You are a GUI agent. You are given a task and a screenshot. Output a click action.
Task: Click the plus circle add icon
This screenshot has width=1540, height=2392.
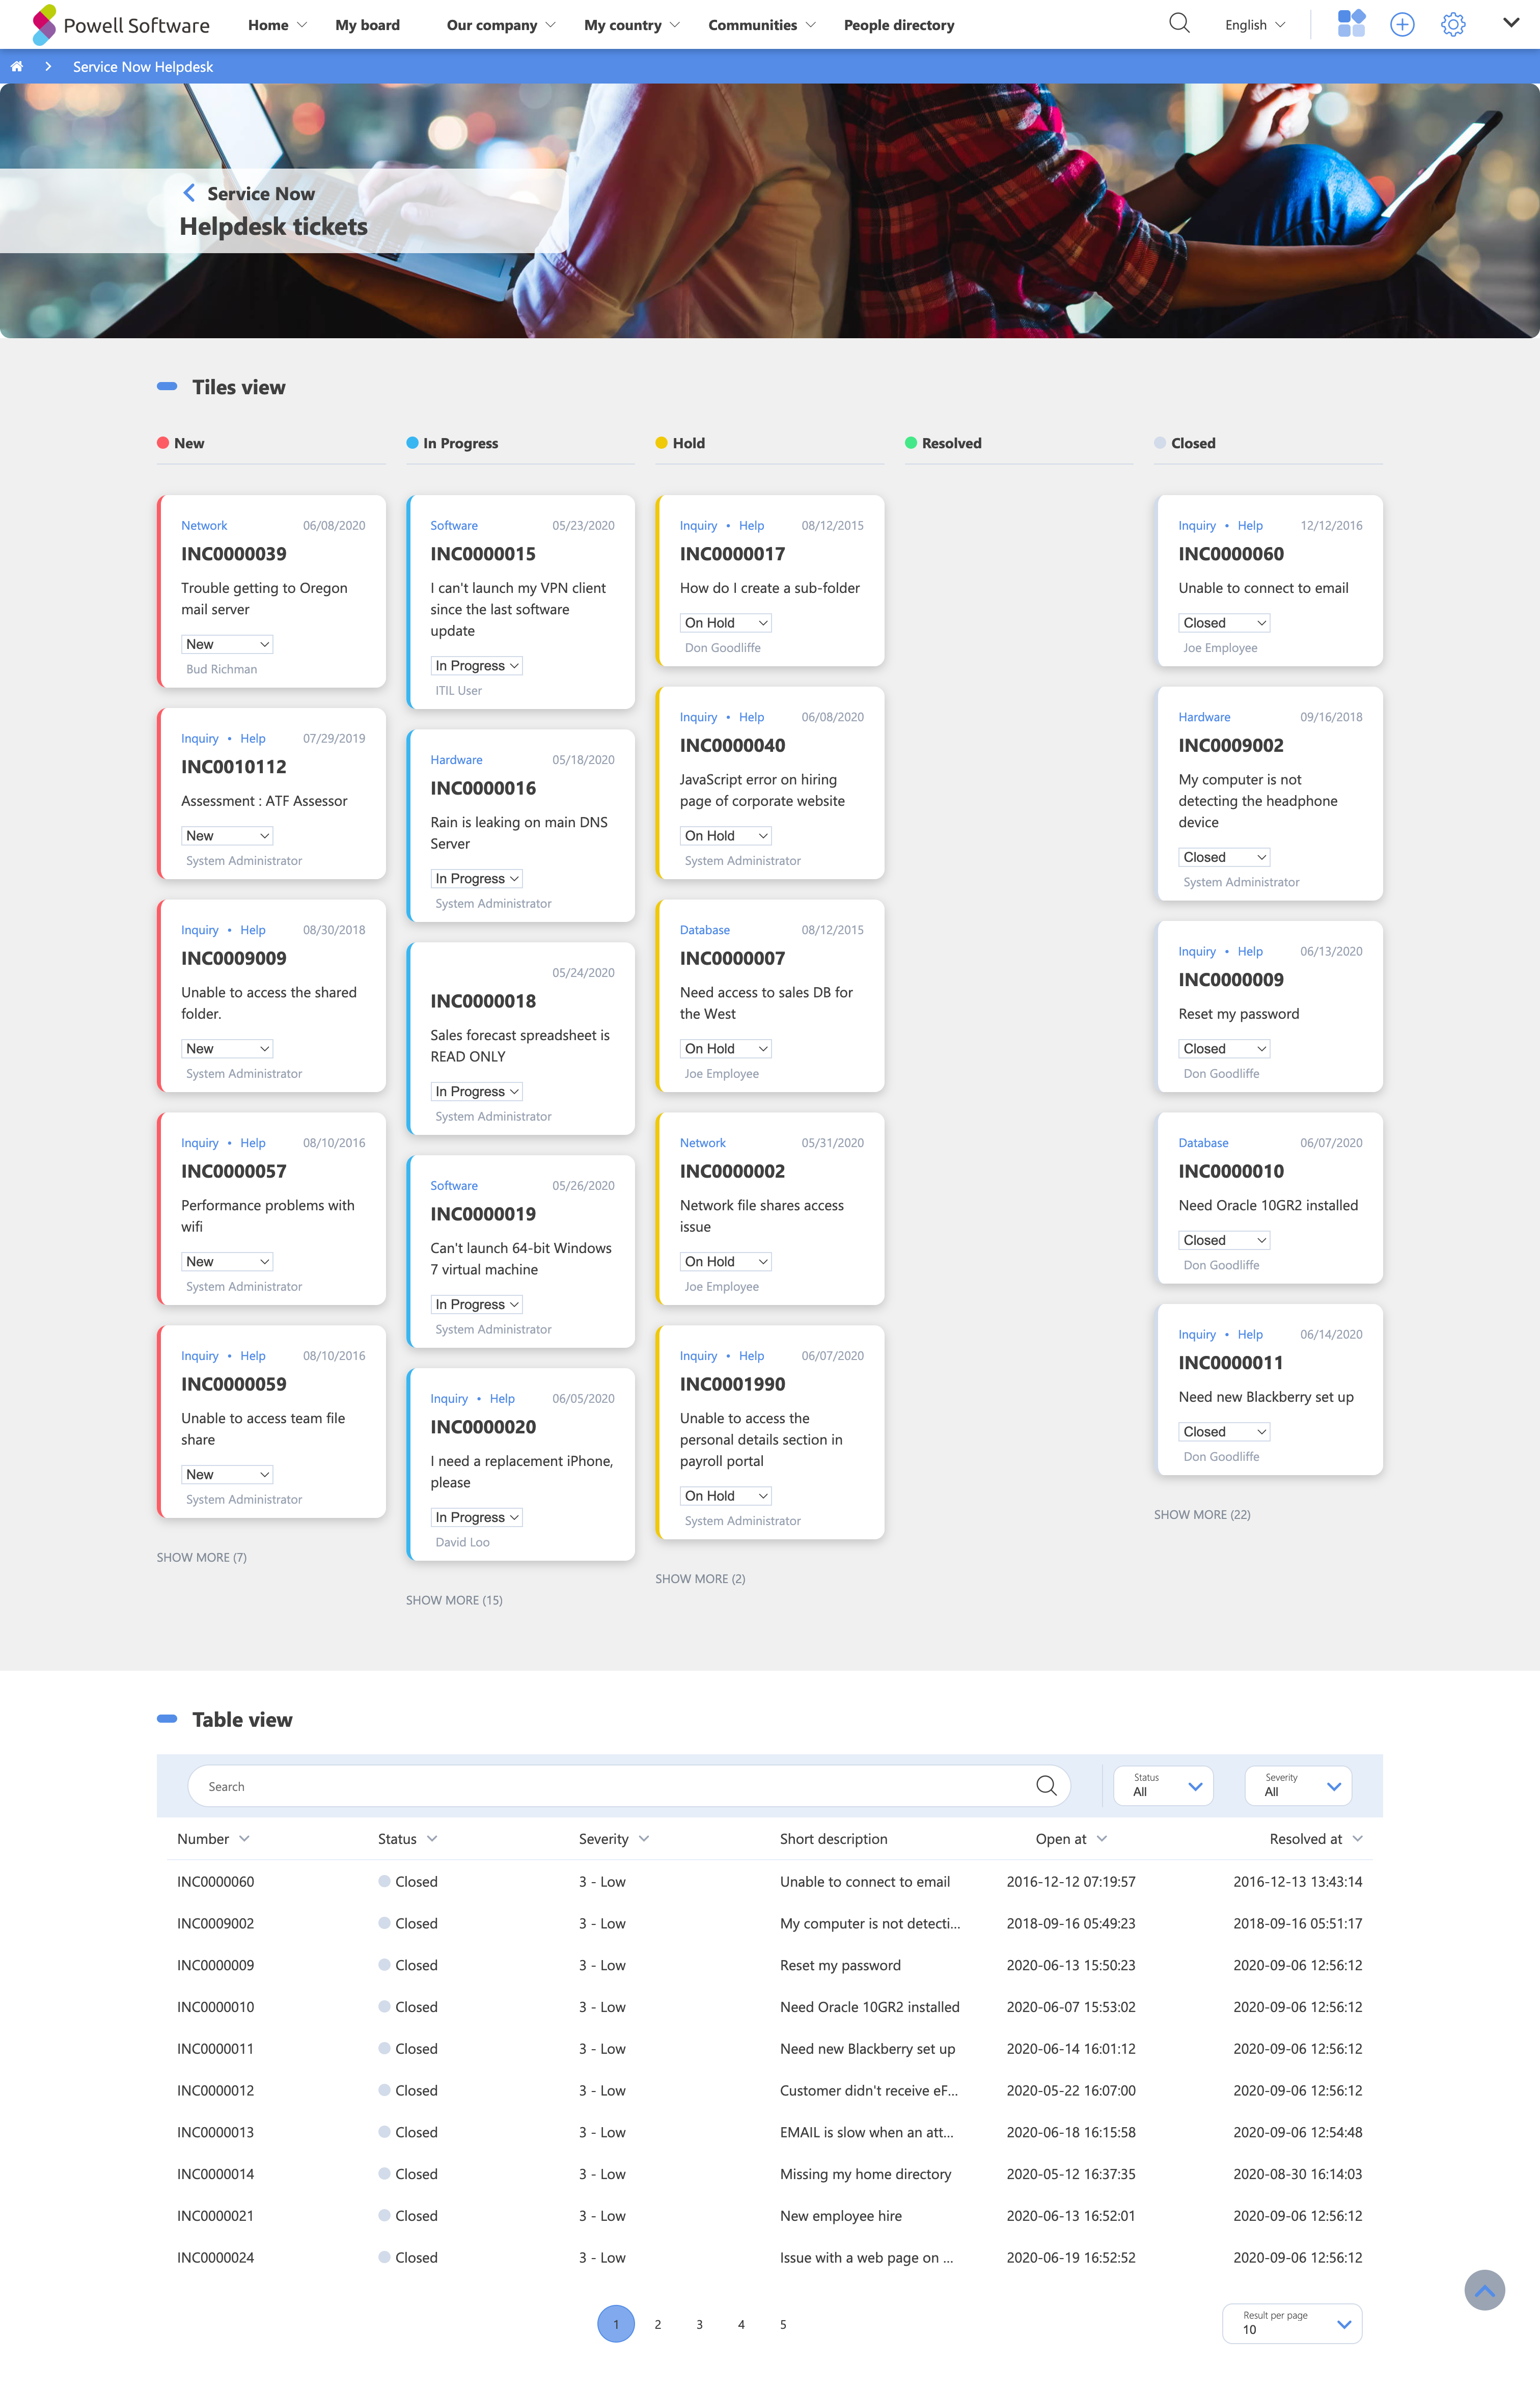1402,25
